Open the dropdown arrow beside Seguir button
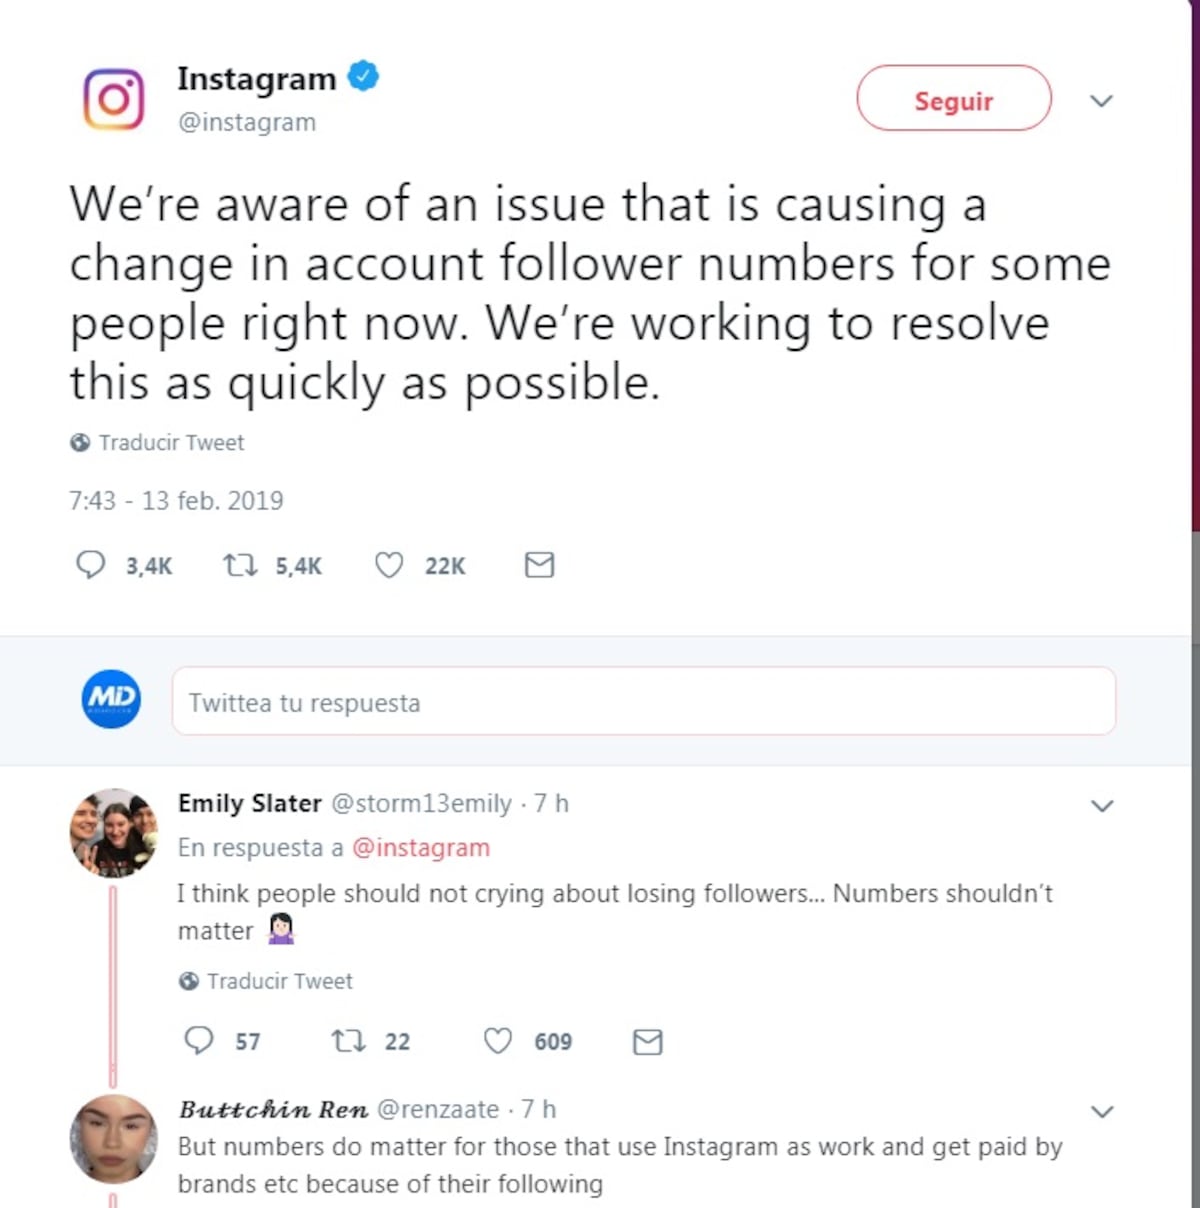The height and width of the screenshot is (1208, 1200). [x=1101, y=100]
